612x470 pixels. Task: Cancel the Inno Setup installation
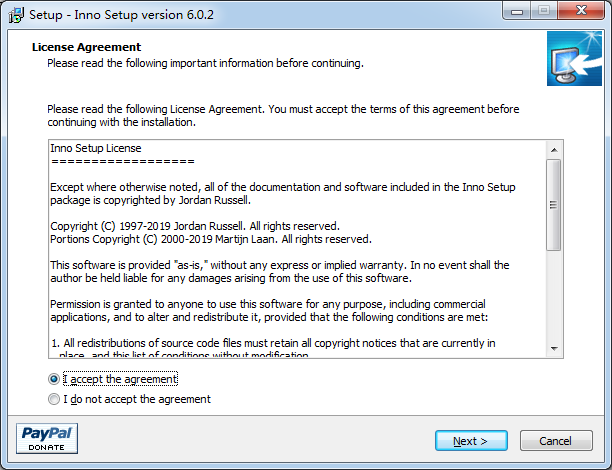coord(555,440)
